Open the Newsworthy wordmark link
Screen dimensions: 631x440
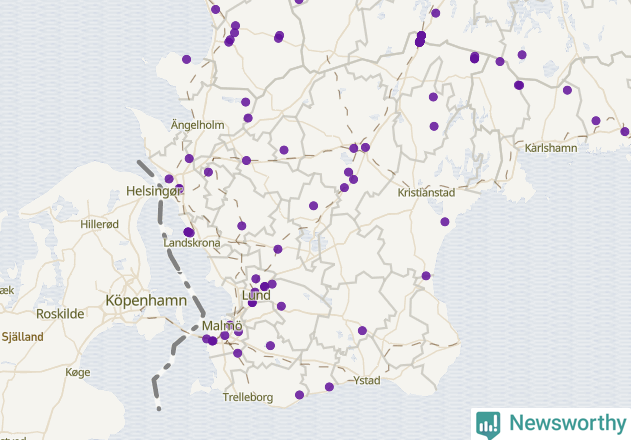click(567, 423)
